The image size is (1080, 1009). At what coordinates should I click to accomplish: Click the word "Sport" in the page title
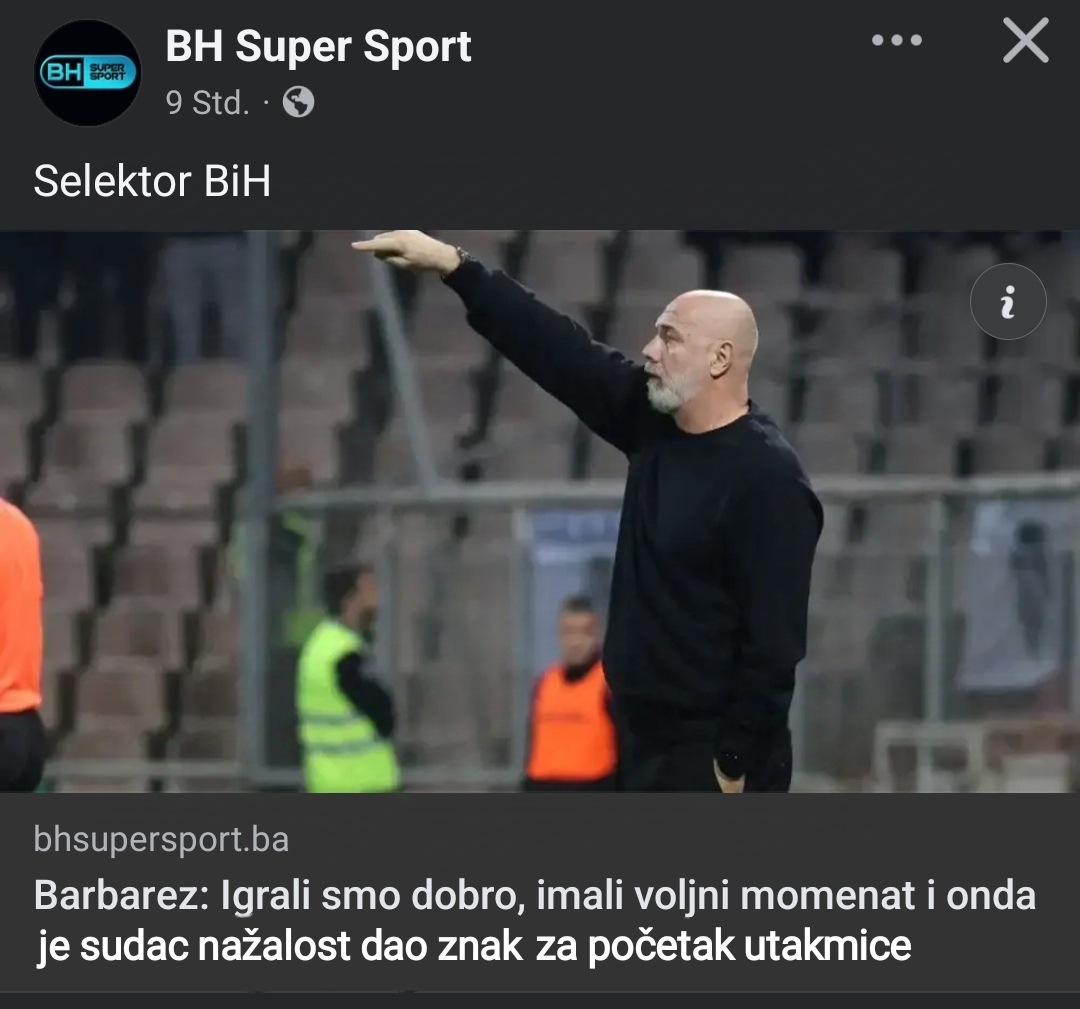[417, 48]
